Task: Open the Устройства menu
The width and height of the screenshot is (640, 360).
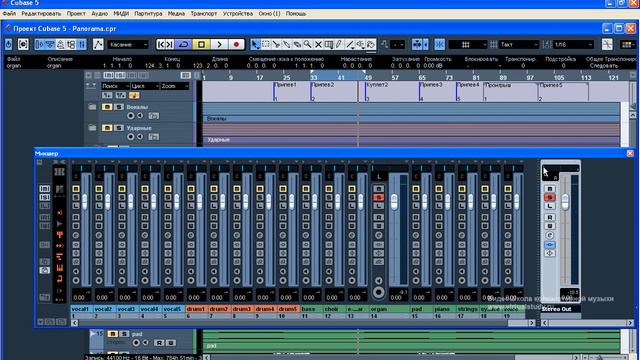Action: coord(238,13)
